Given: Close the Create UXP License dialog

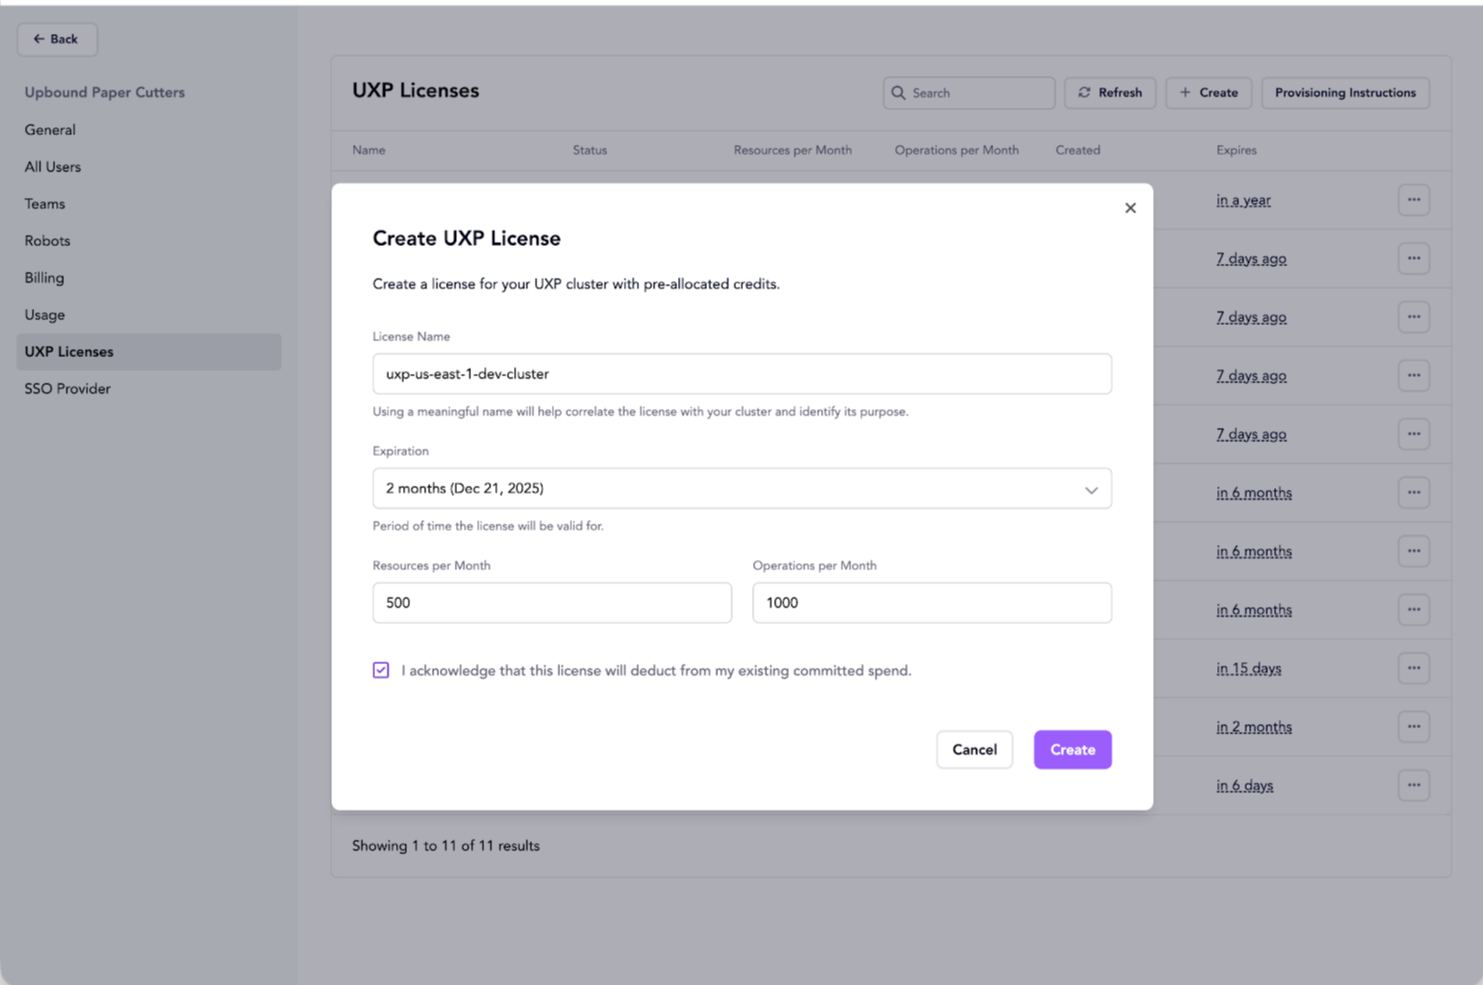Looking at the screenshot, I should coord(1130,208).
